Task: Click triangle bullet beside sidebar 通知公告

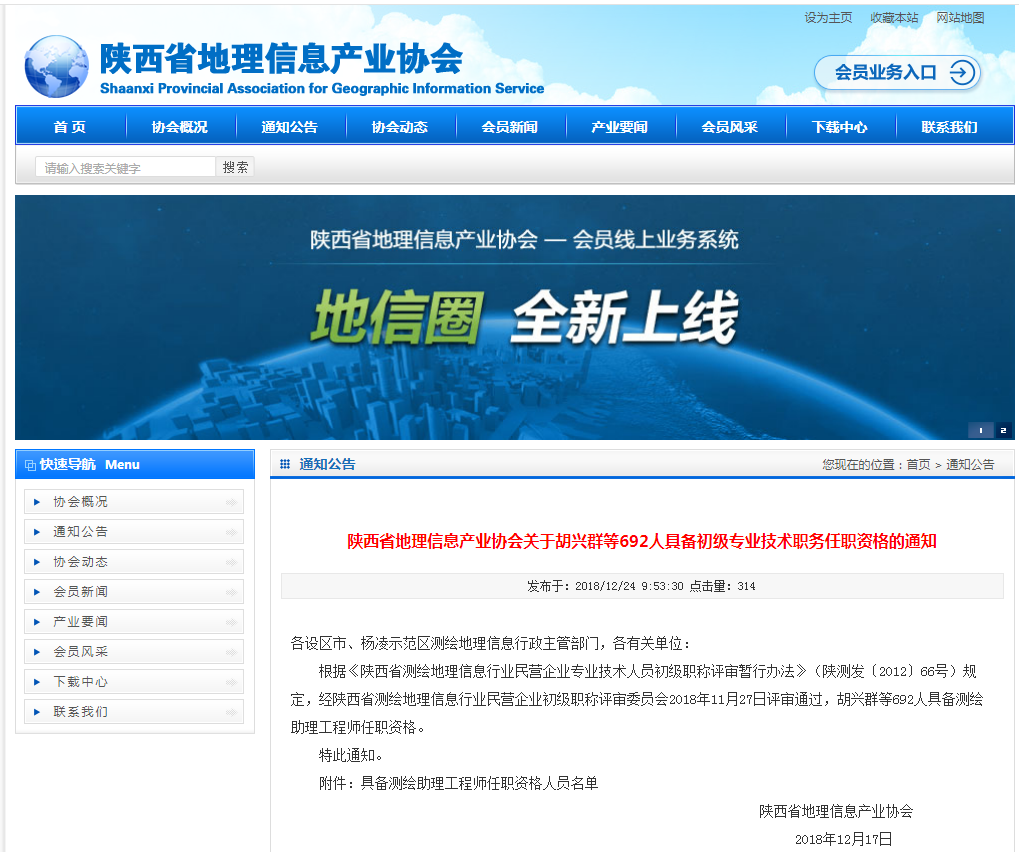Action: click(37, 532)
